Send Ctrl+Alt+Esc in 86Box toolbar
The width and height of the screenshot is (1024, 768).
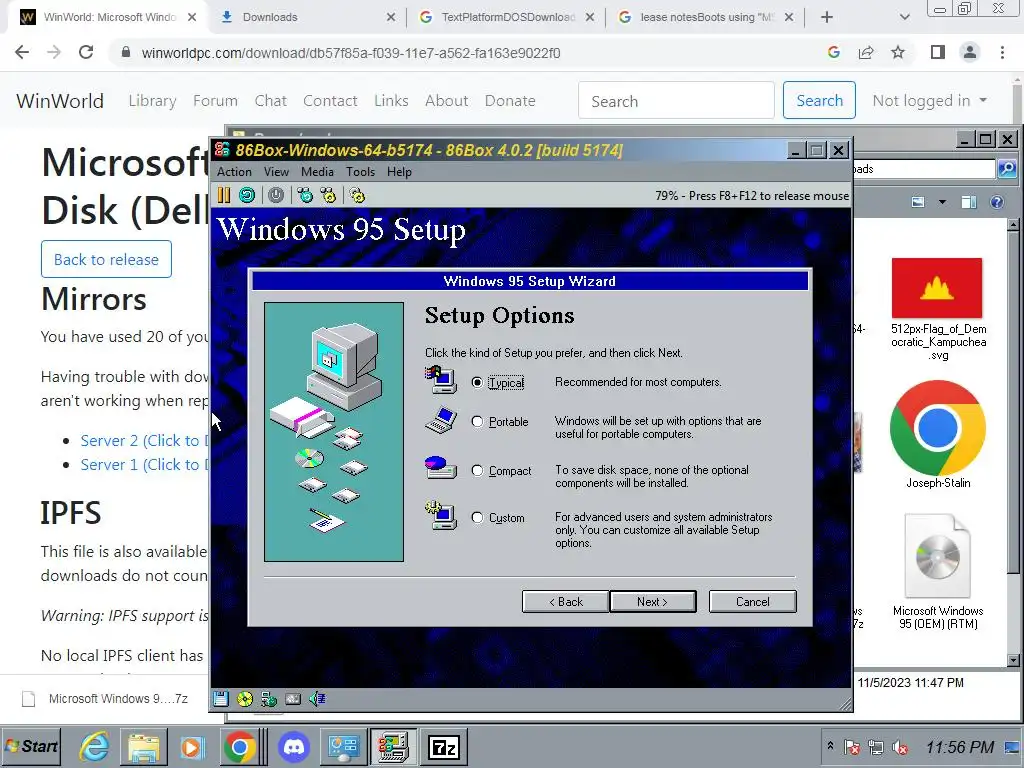coord(328,195)
